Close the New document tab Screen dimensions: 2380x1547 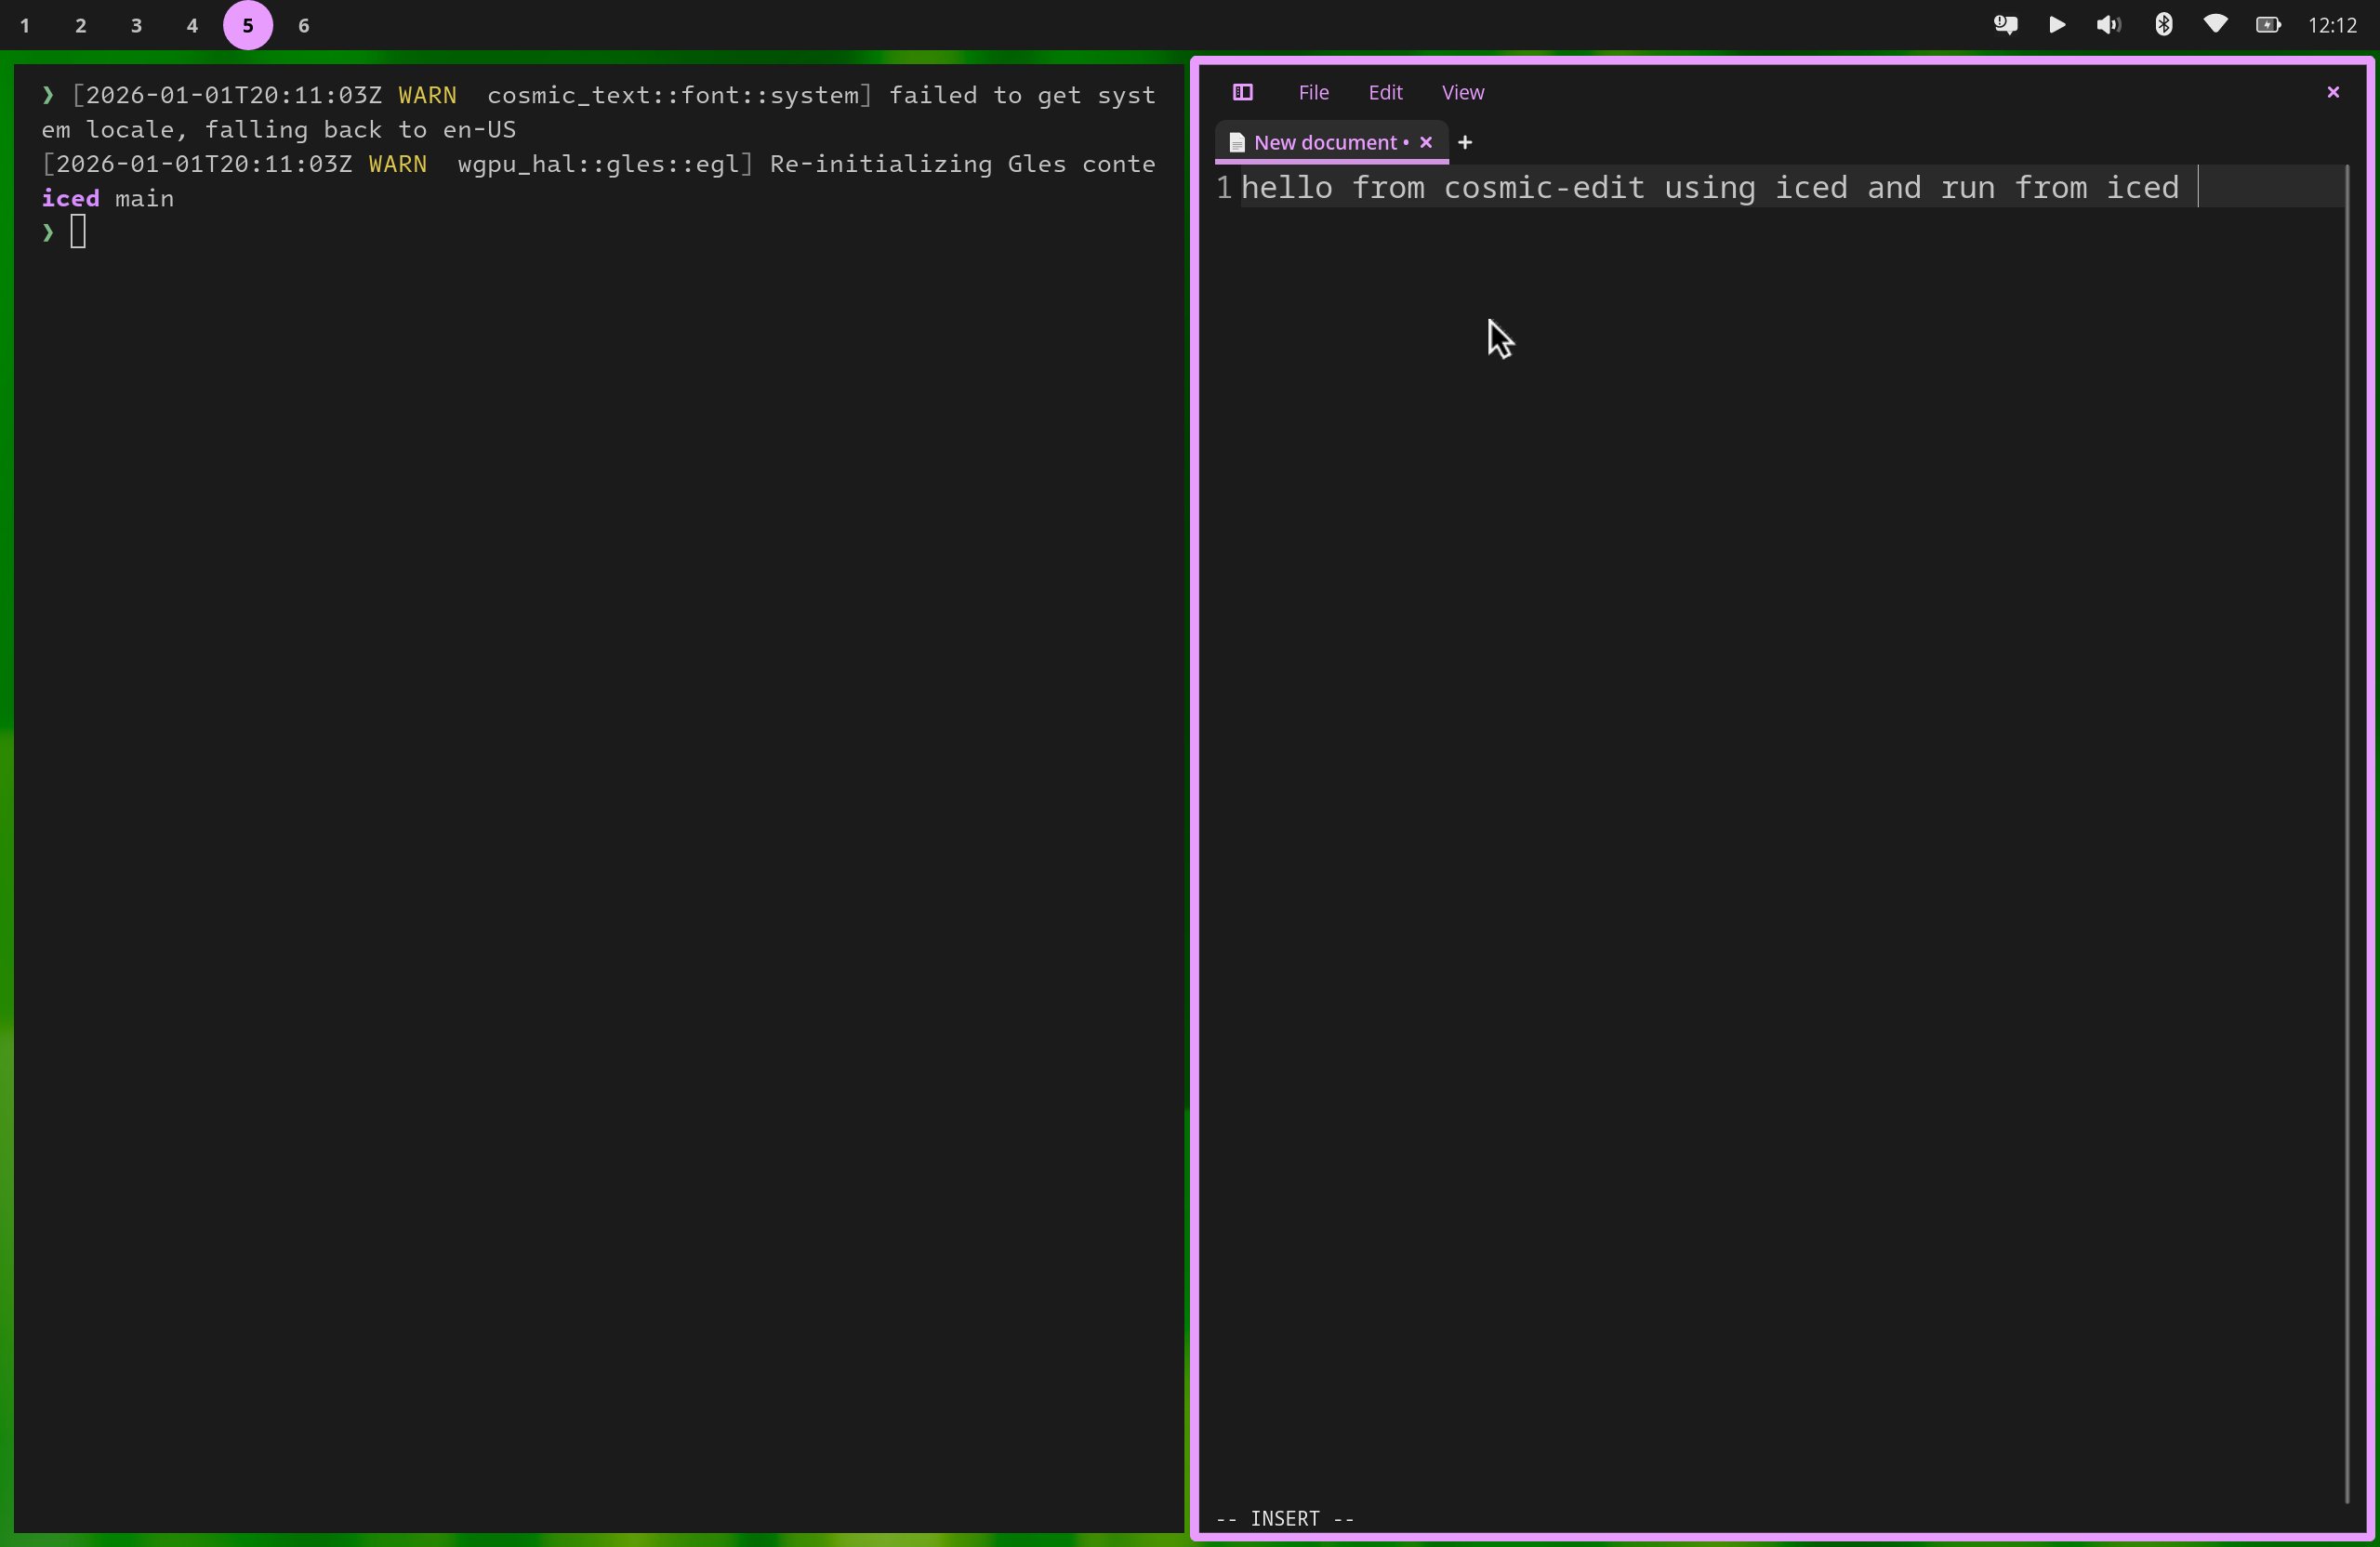1426,143
